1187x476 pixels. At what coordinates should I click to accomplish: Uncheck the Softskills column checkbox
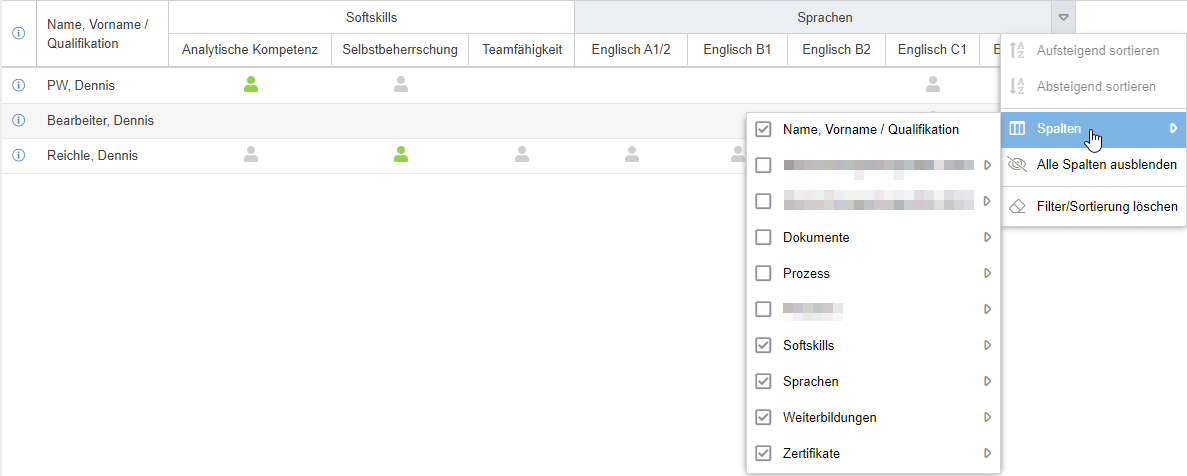click(x=764, y=346)
